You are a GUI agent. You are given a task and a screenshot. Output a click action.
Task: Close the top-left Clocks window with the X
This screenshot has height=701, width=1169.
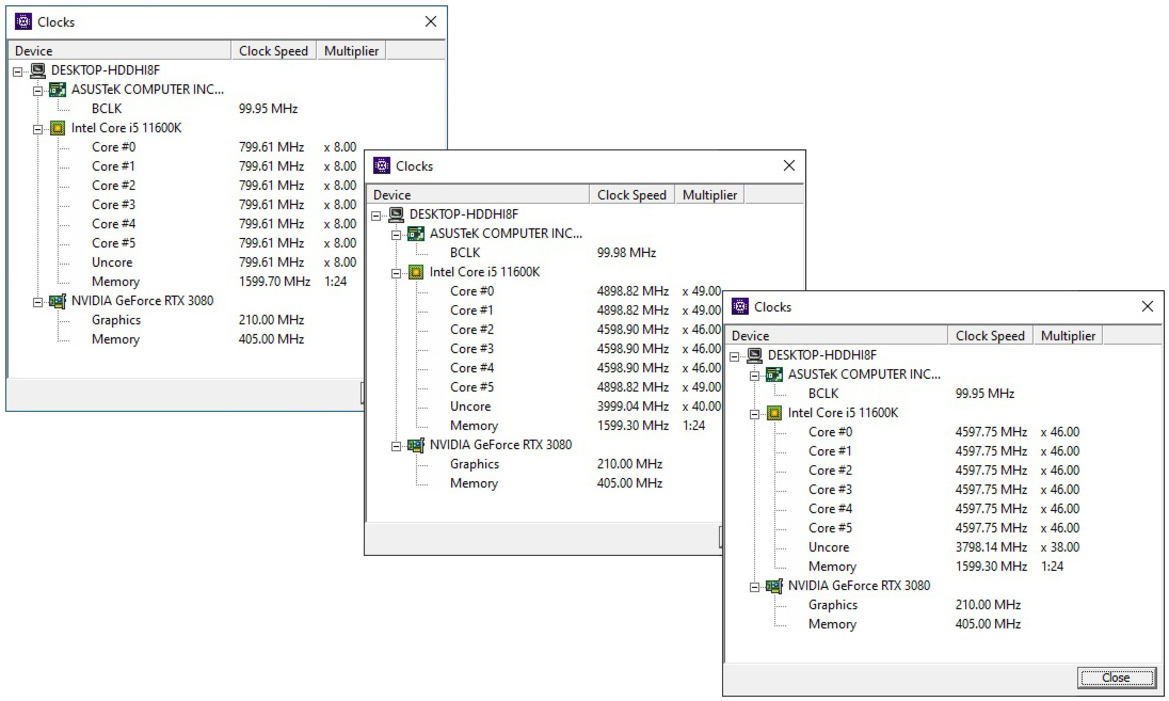(430, 22)
